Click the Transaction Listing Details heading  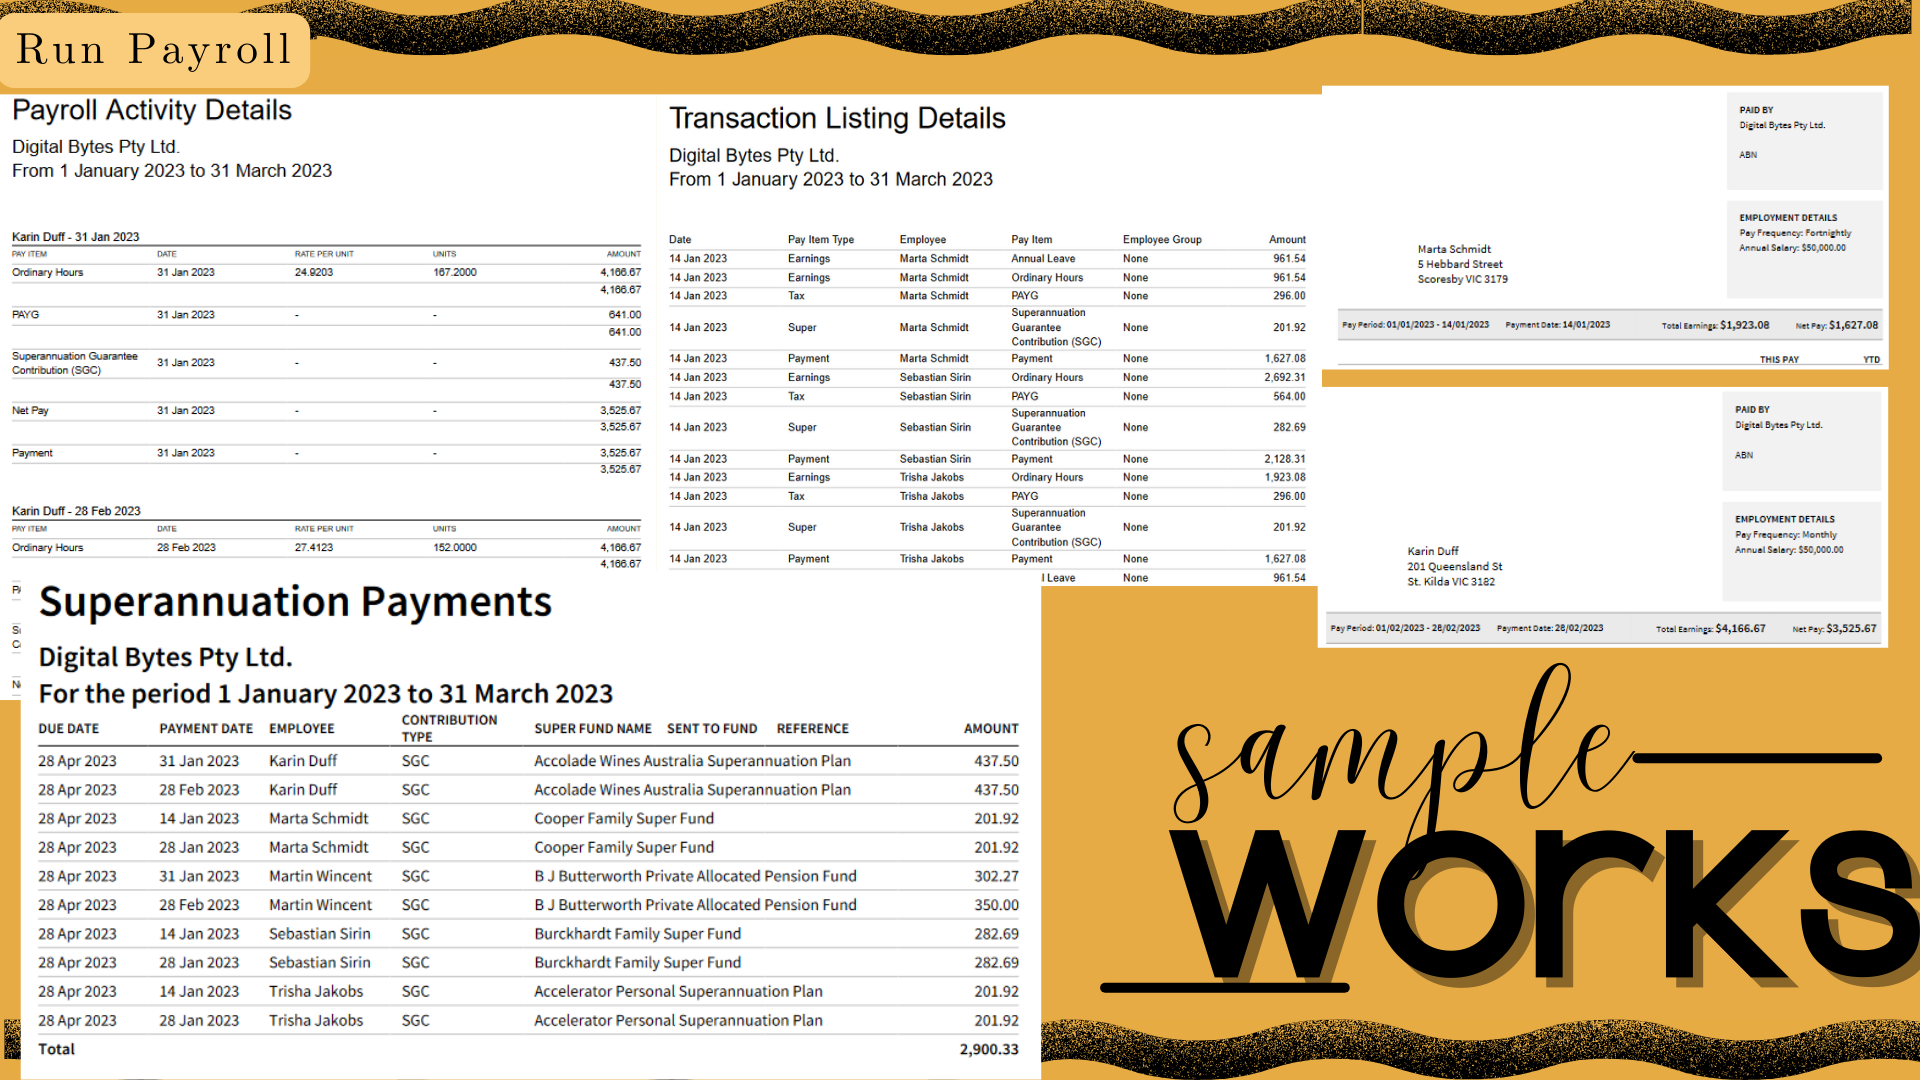click(837, 118)
